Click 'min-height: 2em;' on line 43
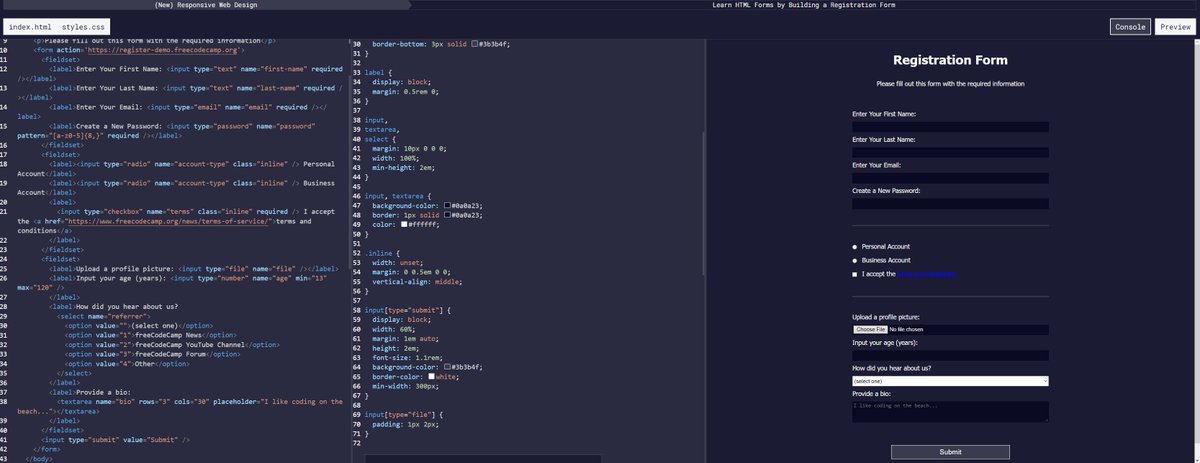This screenshot has height=463, width=1200. [405, 167]
